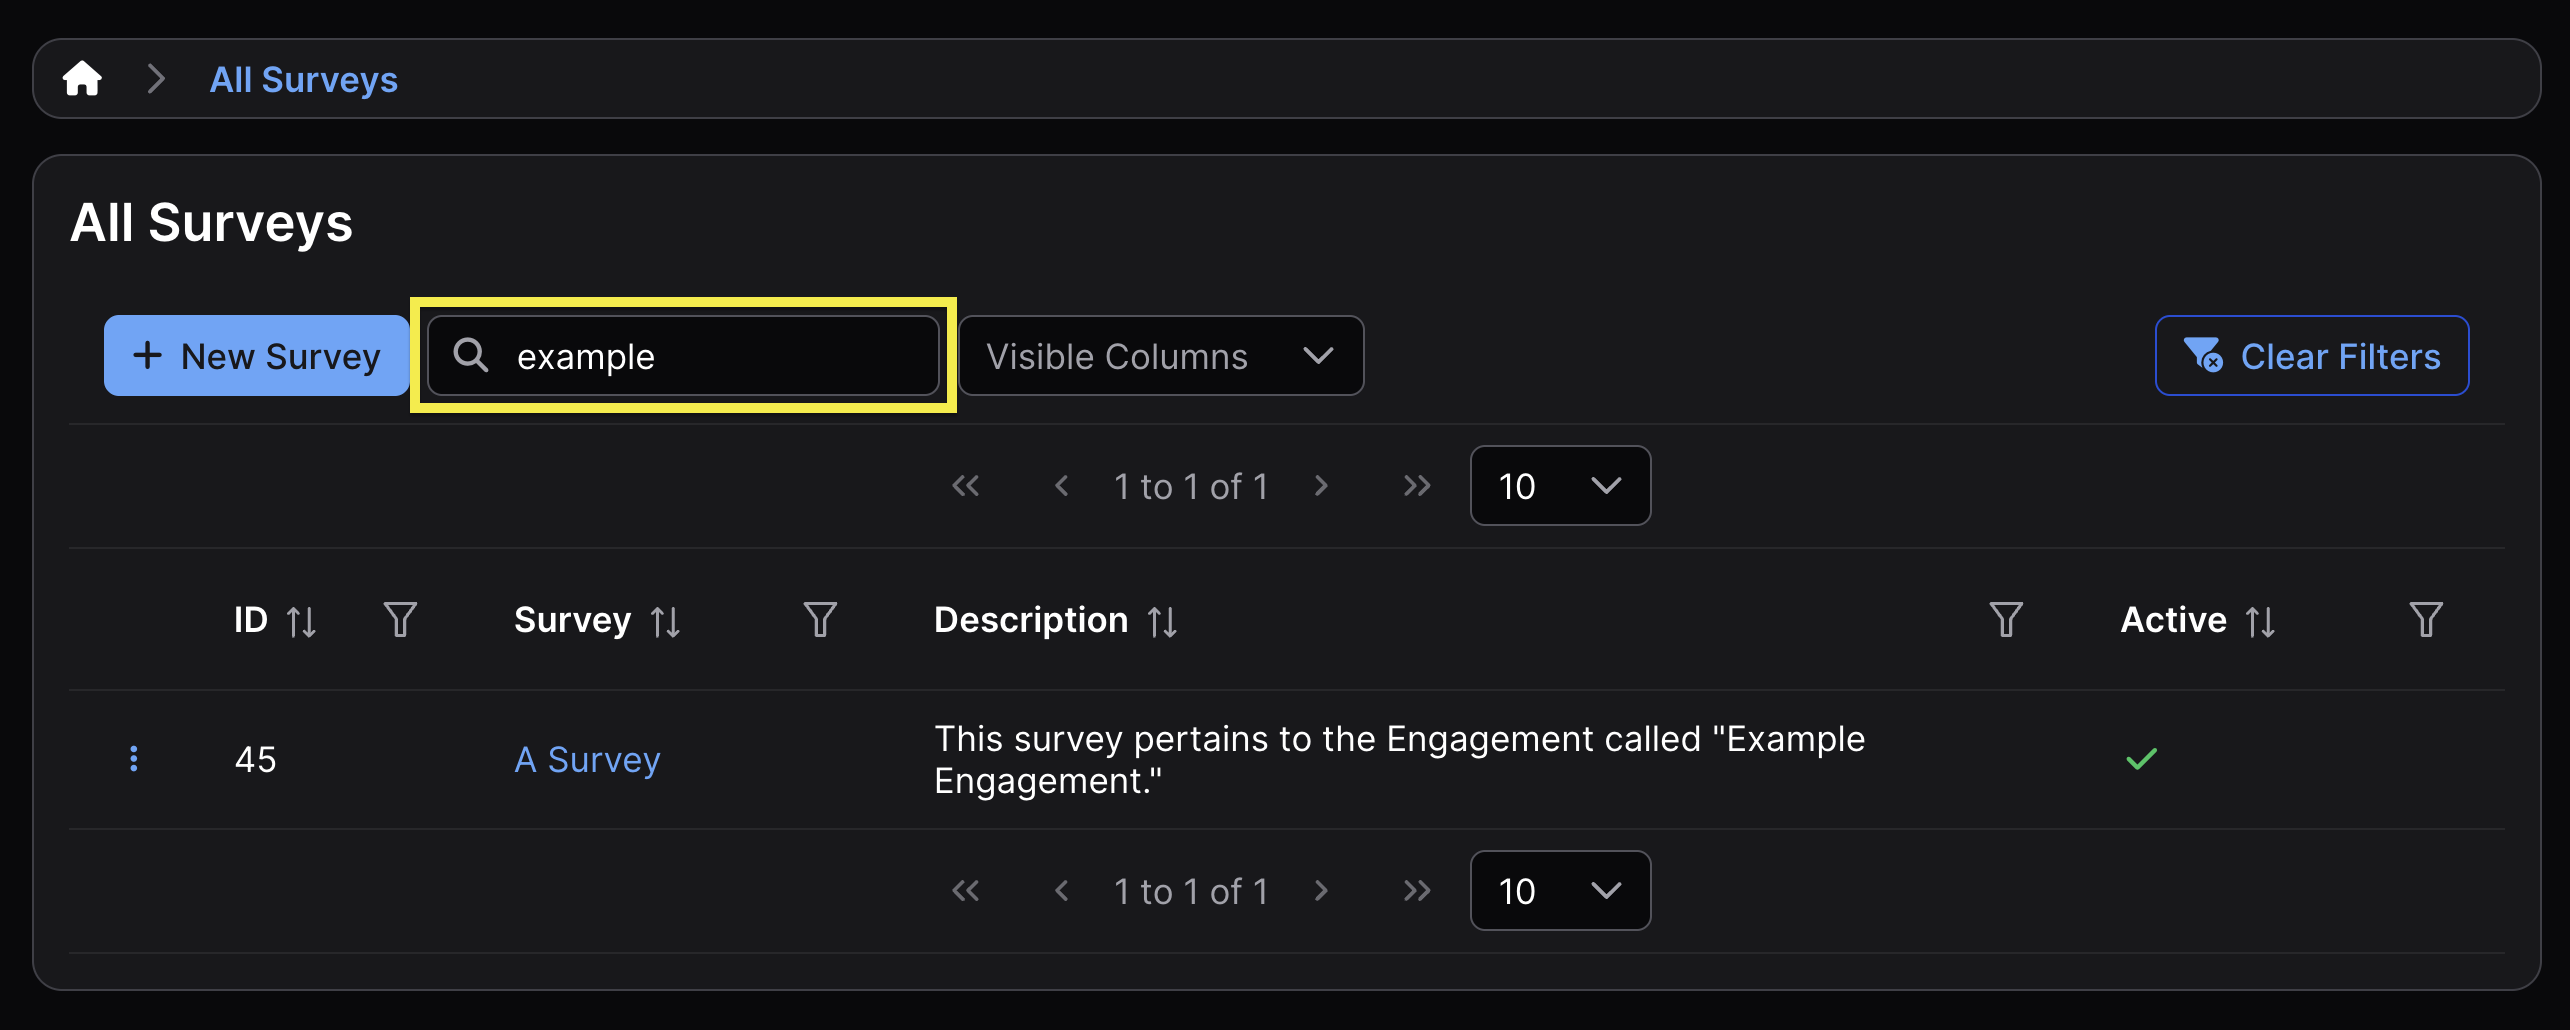The height and width of the screenshot is (1030, 2570).
Task: Open the Survey column filter icon
Action: pos(820,620)
